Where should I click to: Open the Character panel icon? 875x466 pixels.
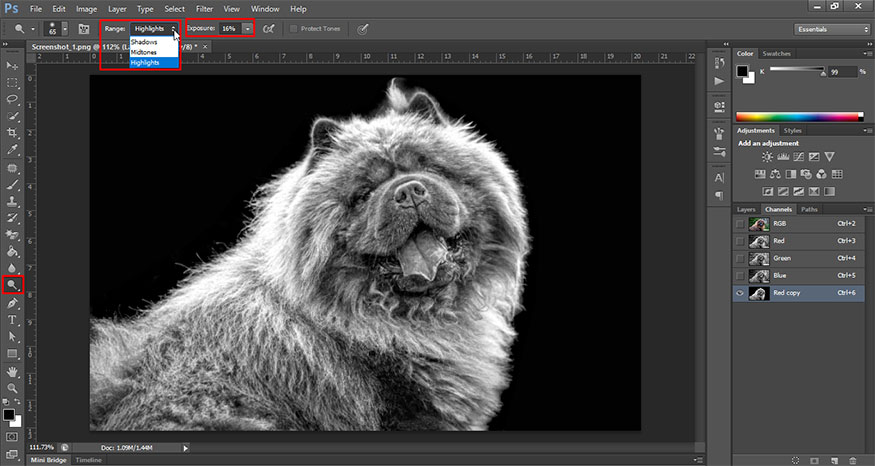point(719,178)
